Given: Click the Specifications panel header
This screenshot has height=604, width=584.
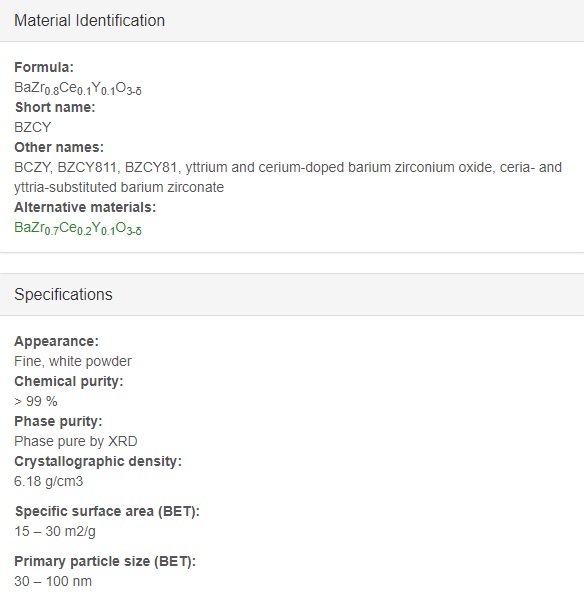Looking at the screenshot, I should coord(292,295).
